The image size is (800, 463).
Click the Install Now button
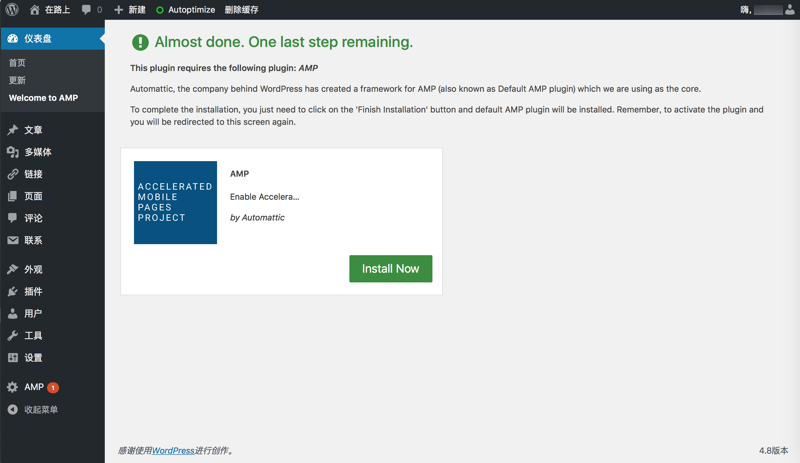pyautogui.click(x=390, y=269)
